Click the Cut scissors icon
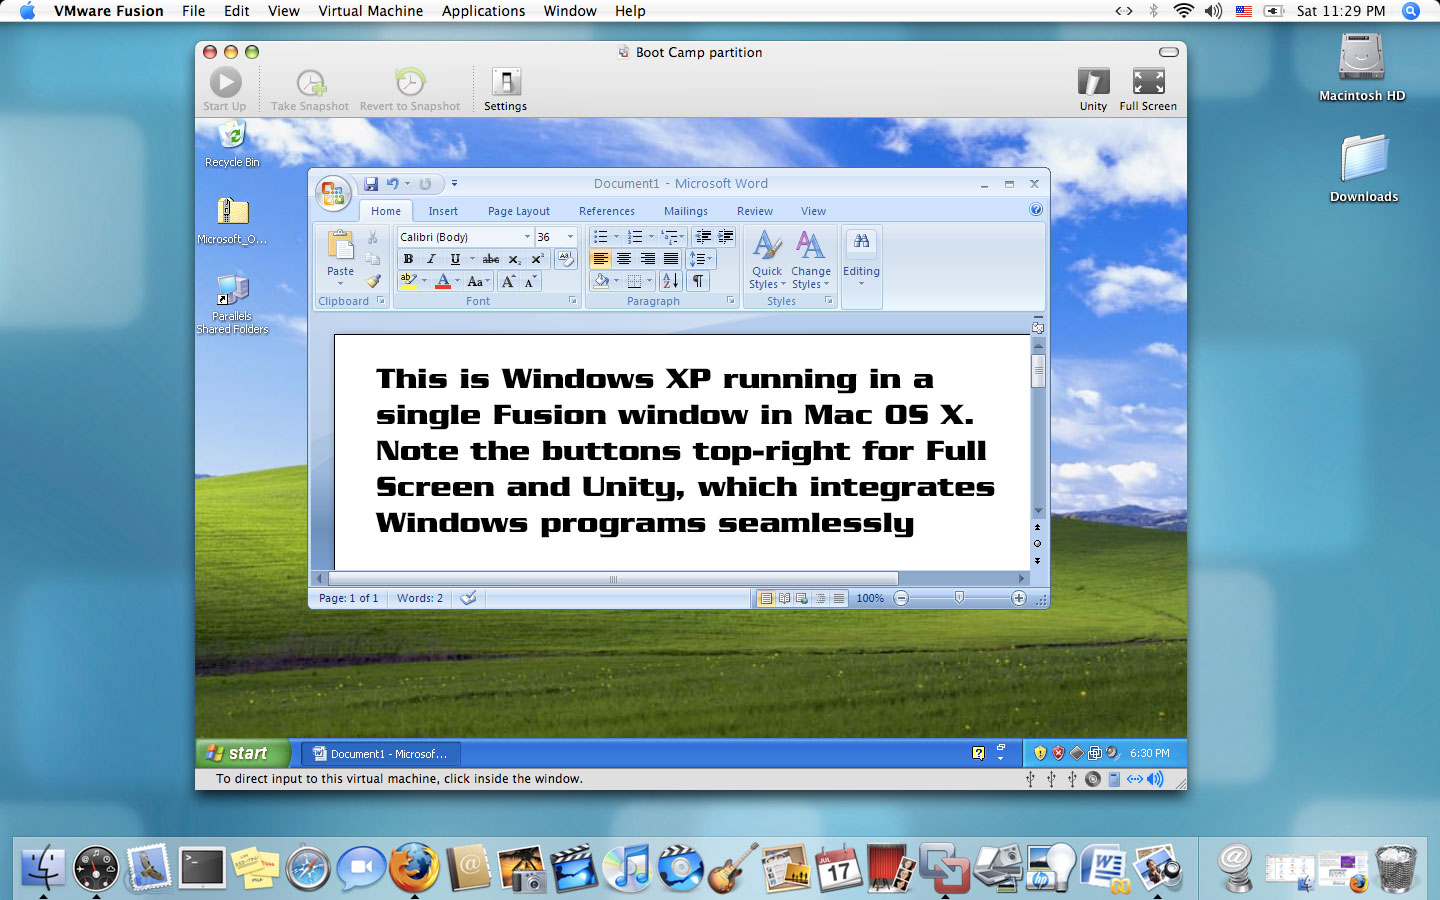This screenshot has width=1440, height=900. click(x=372, y=237)
